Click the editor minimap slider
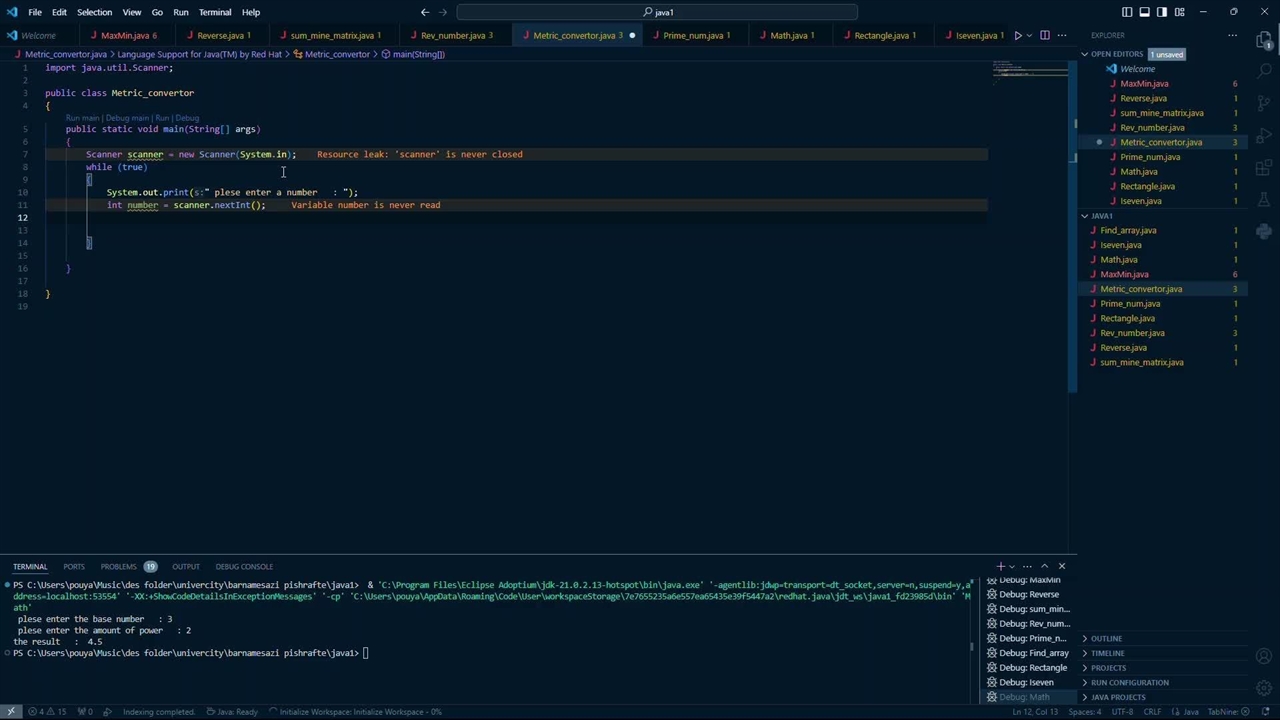 (x=1030, y=70)
